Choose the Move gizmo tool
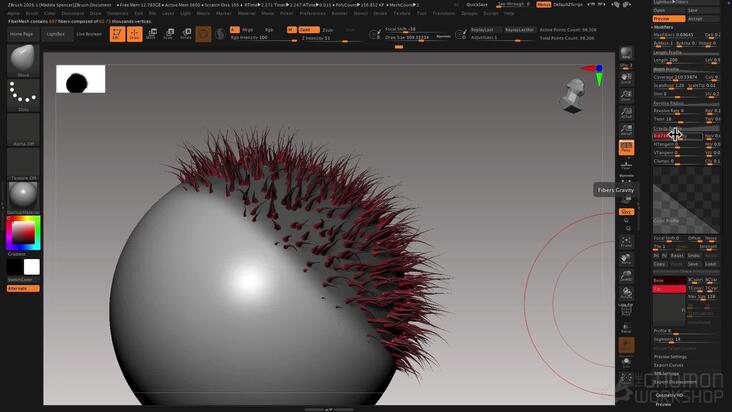732x412 pixels. tap(152, 34)
